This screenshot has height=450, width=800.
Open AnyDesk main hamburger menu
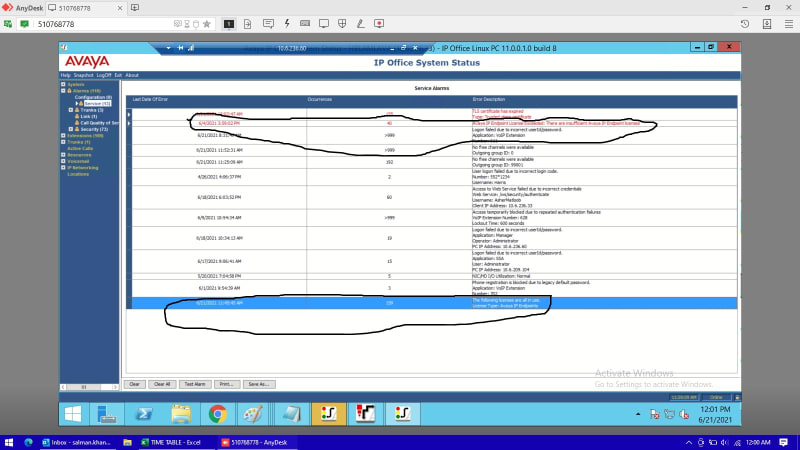[789, 23]
